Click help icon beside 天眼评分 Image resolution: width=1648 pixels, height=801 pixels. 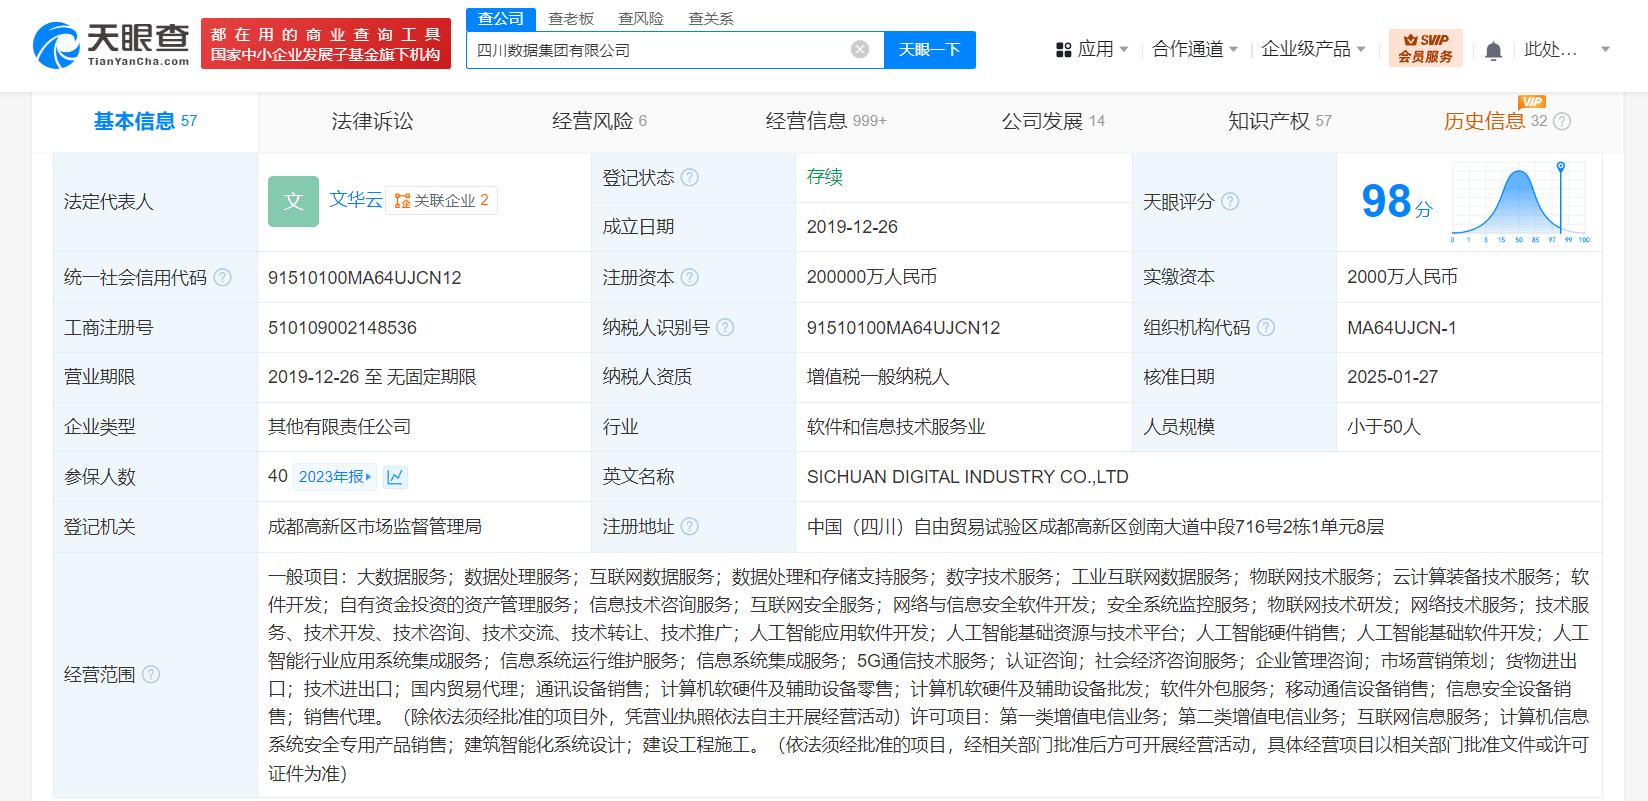tap(1230, 202)
